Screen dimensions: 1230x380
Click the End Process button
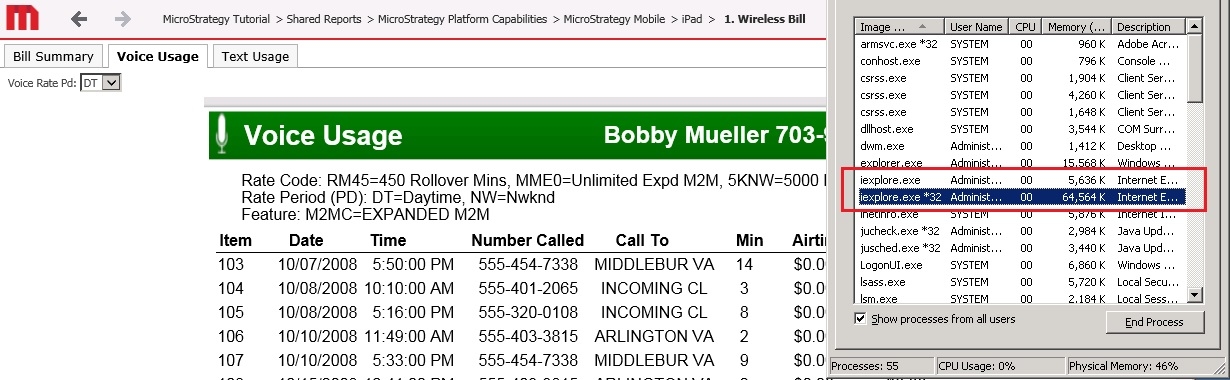(x=1154, y=322)
